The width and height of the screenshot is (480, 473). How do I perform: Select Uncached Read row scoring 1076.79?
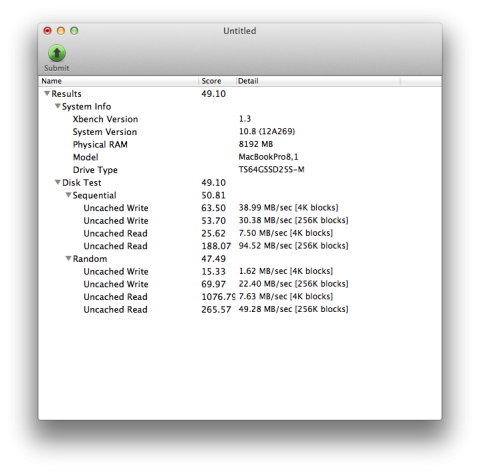240,297
